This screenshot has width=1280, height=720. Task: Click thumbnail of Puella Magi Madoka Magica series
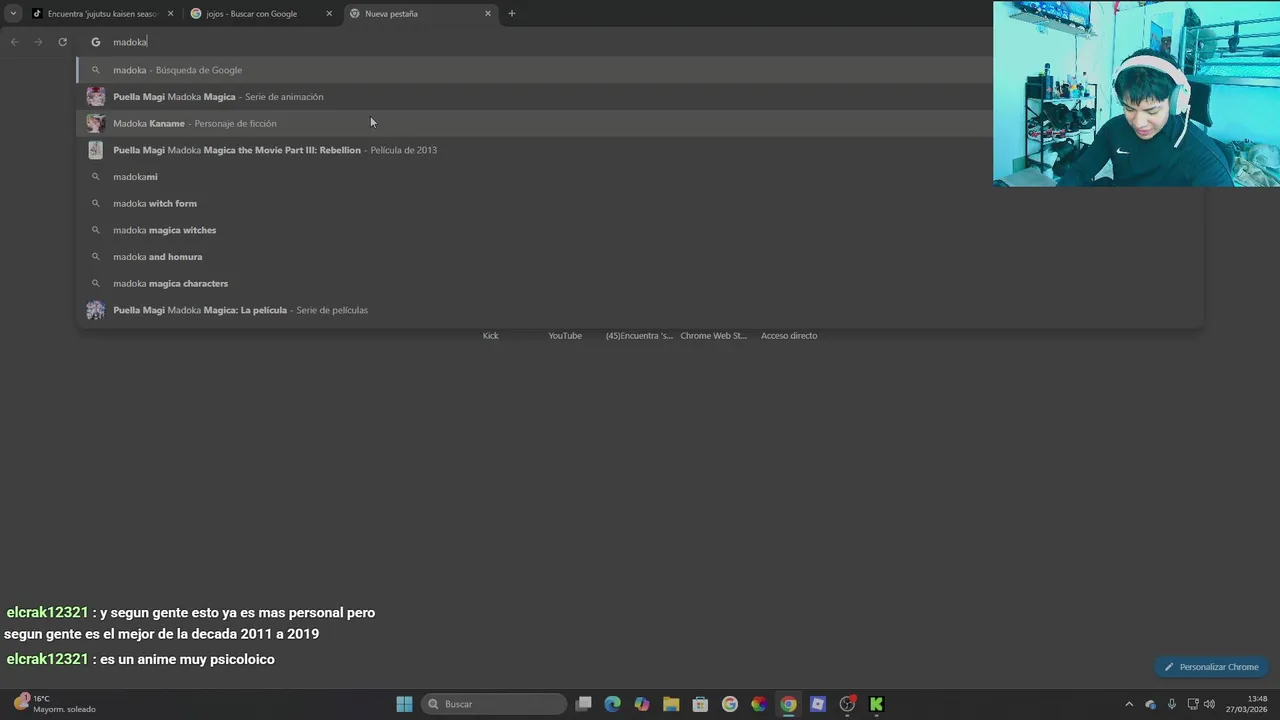click(x=95, y=97)
